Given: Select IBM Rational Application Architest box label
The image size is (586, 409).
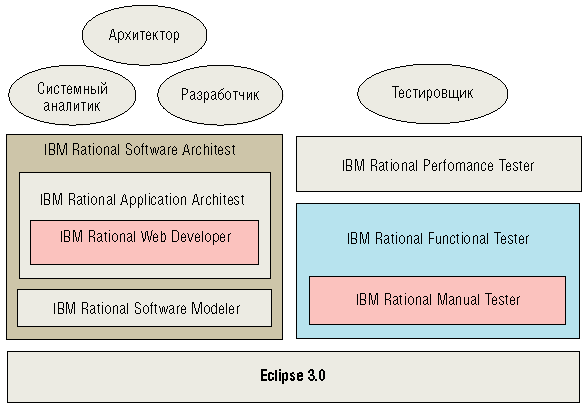Looking at the screenshot, I should tap(142, 200).
